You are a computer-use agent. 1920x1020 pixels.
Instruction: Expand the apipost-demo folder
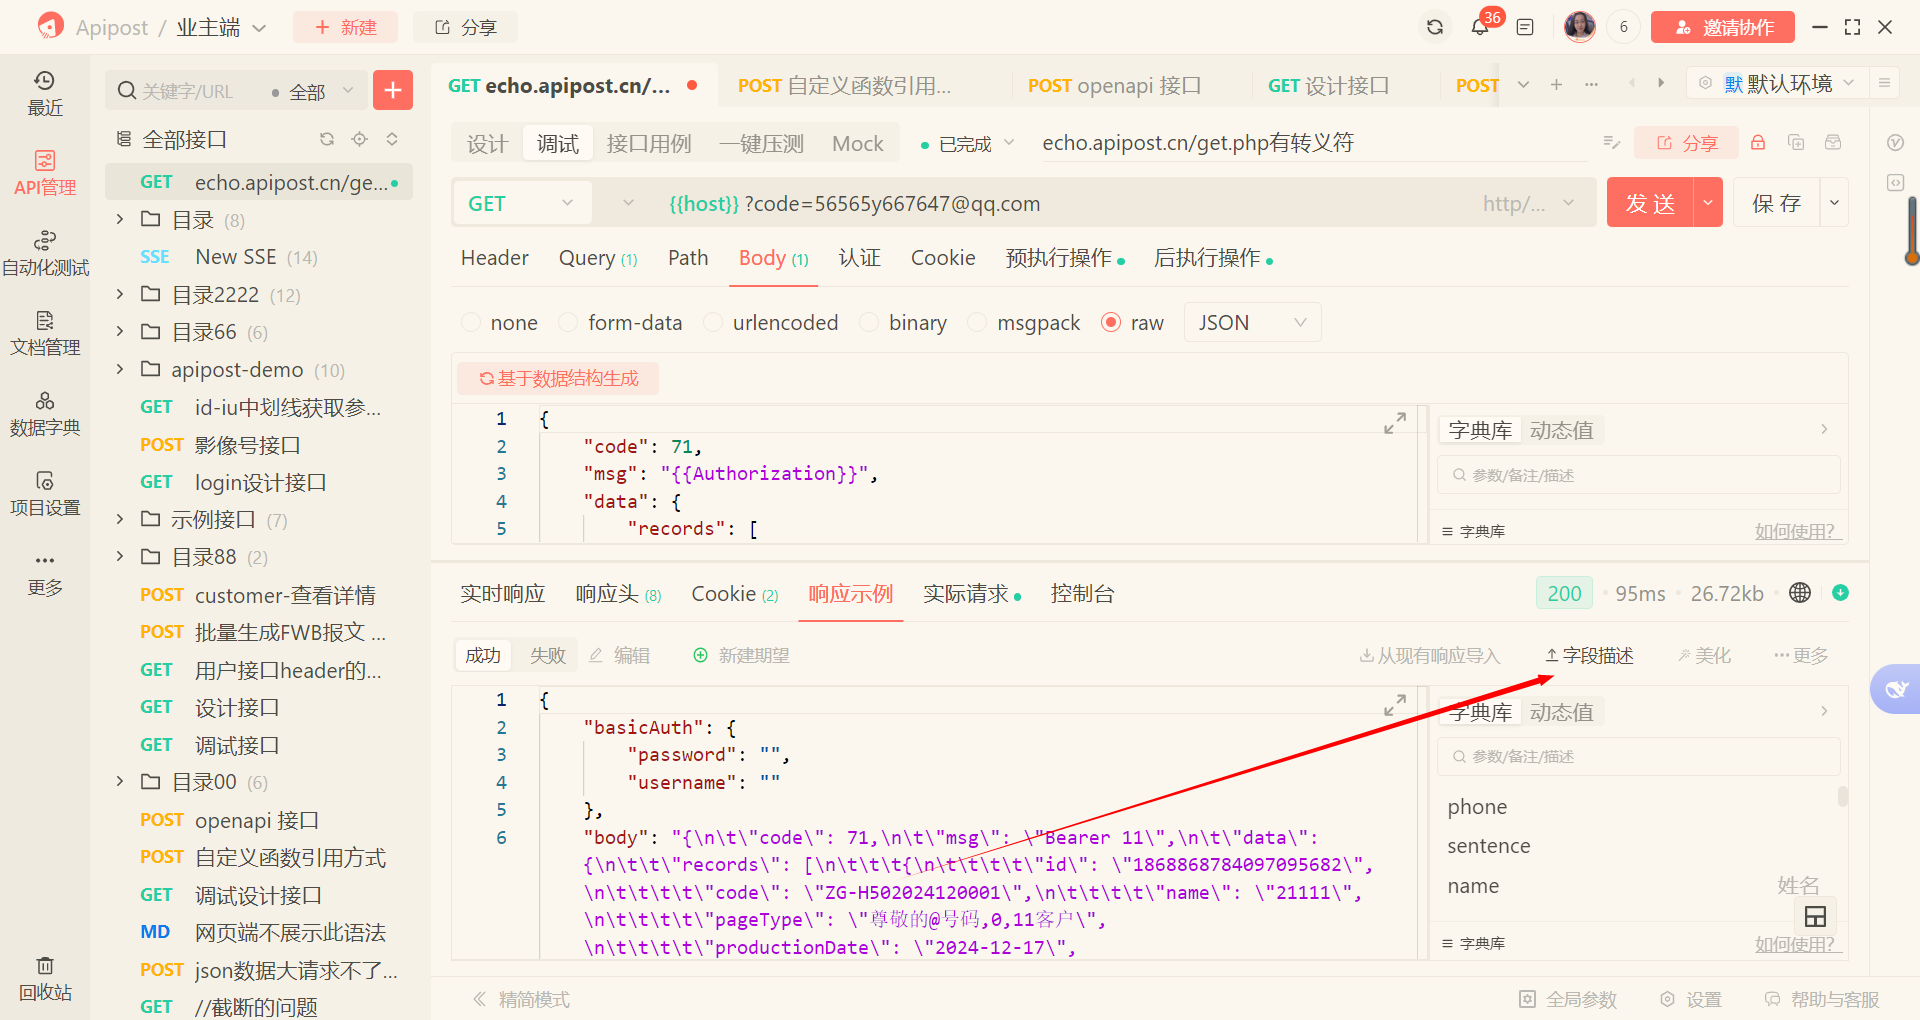click(x=120, y=369)
